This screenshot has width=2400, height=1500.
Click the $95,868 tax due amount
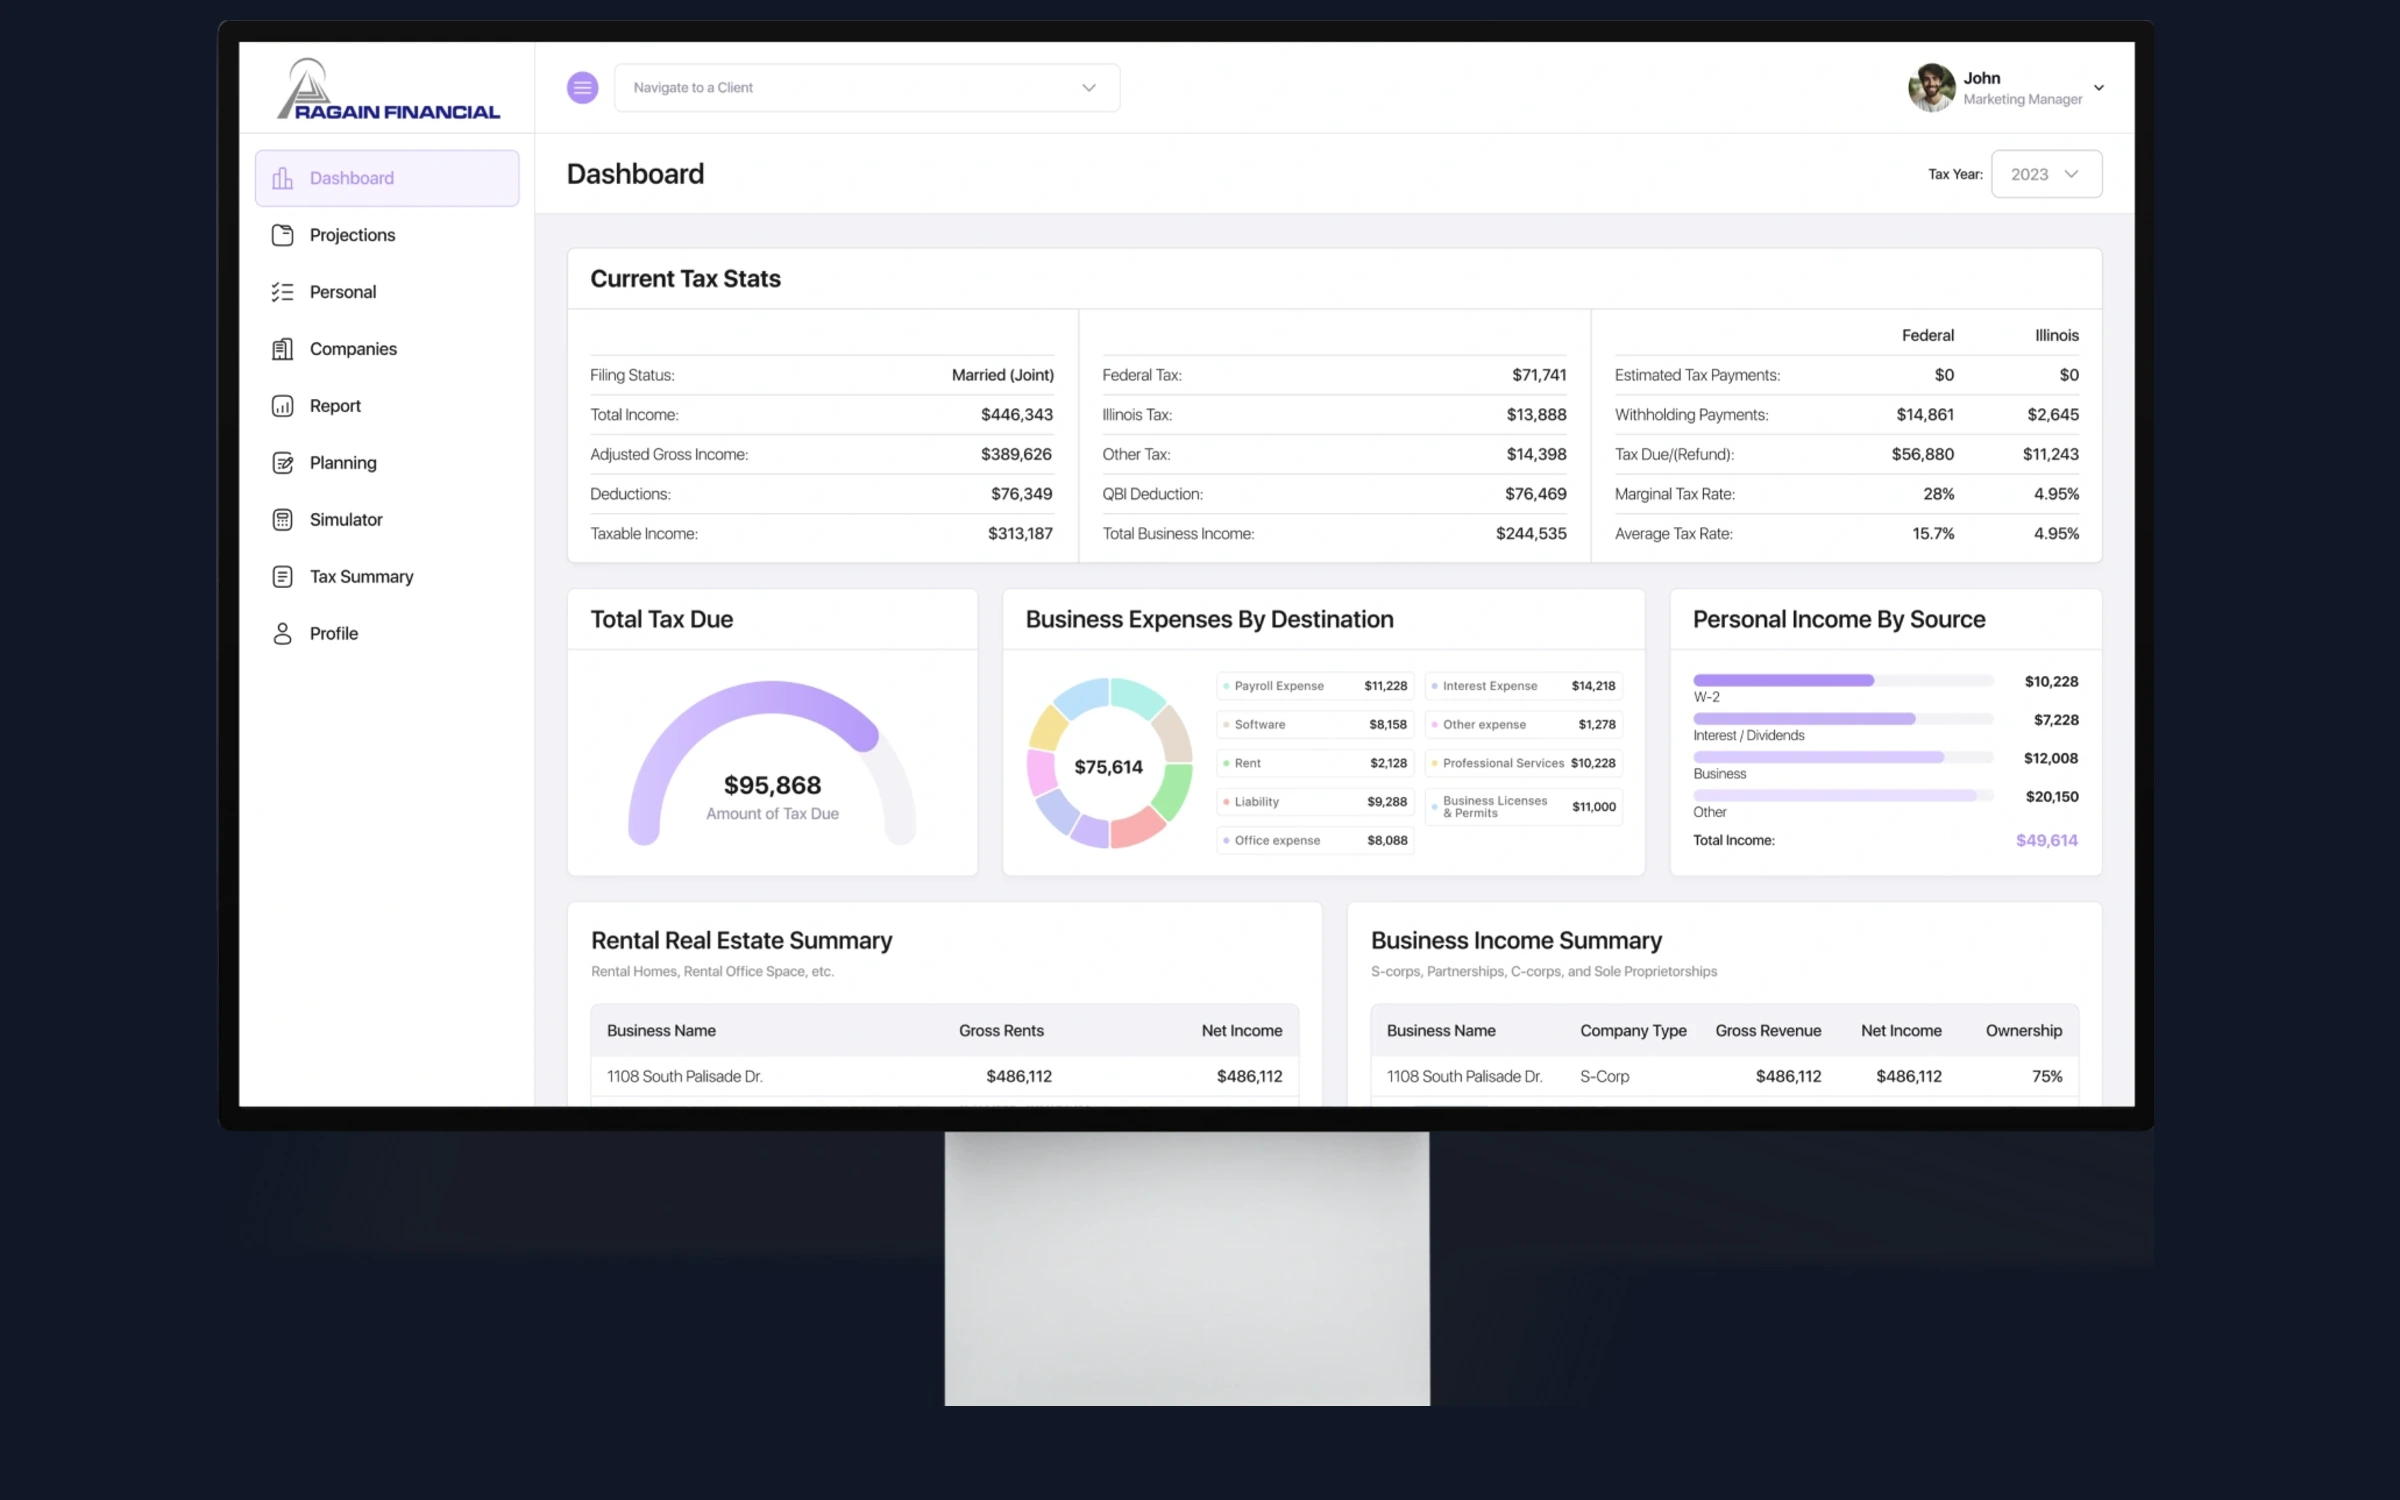click(772, 786)
